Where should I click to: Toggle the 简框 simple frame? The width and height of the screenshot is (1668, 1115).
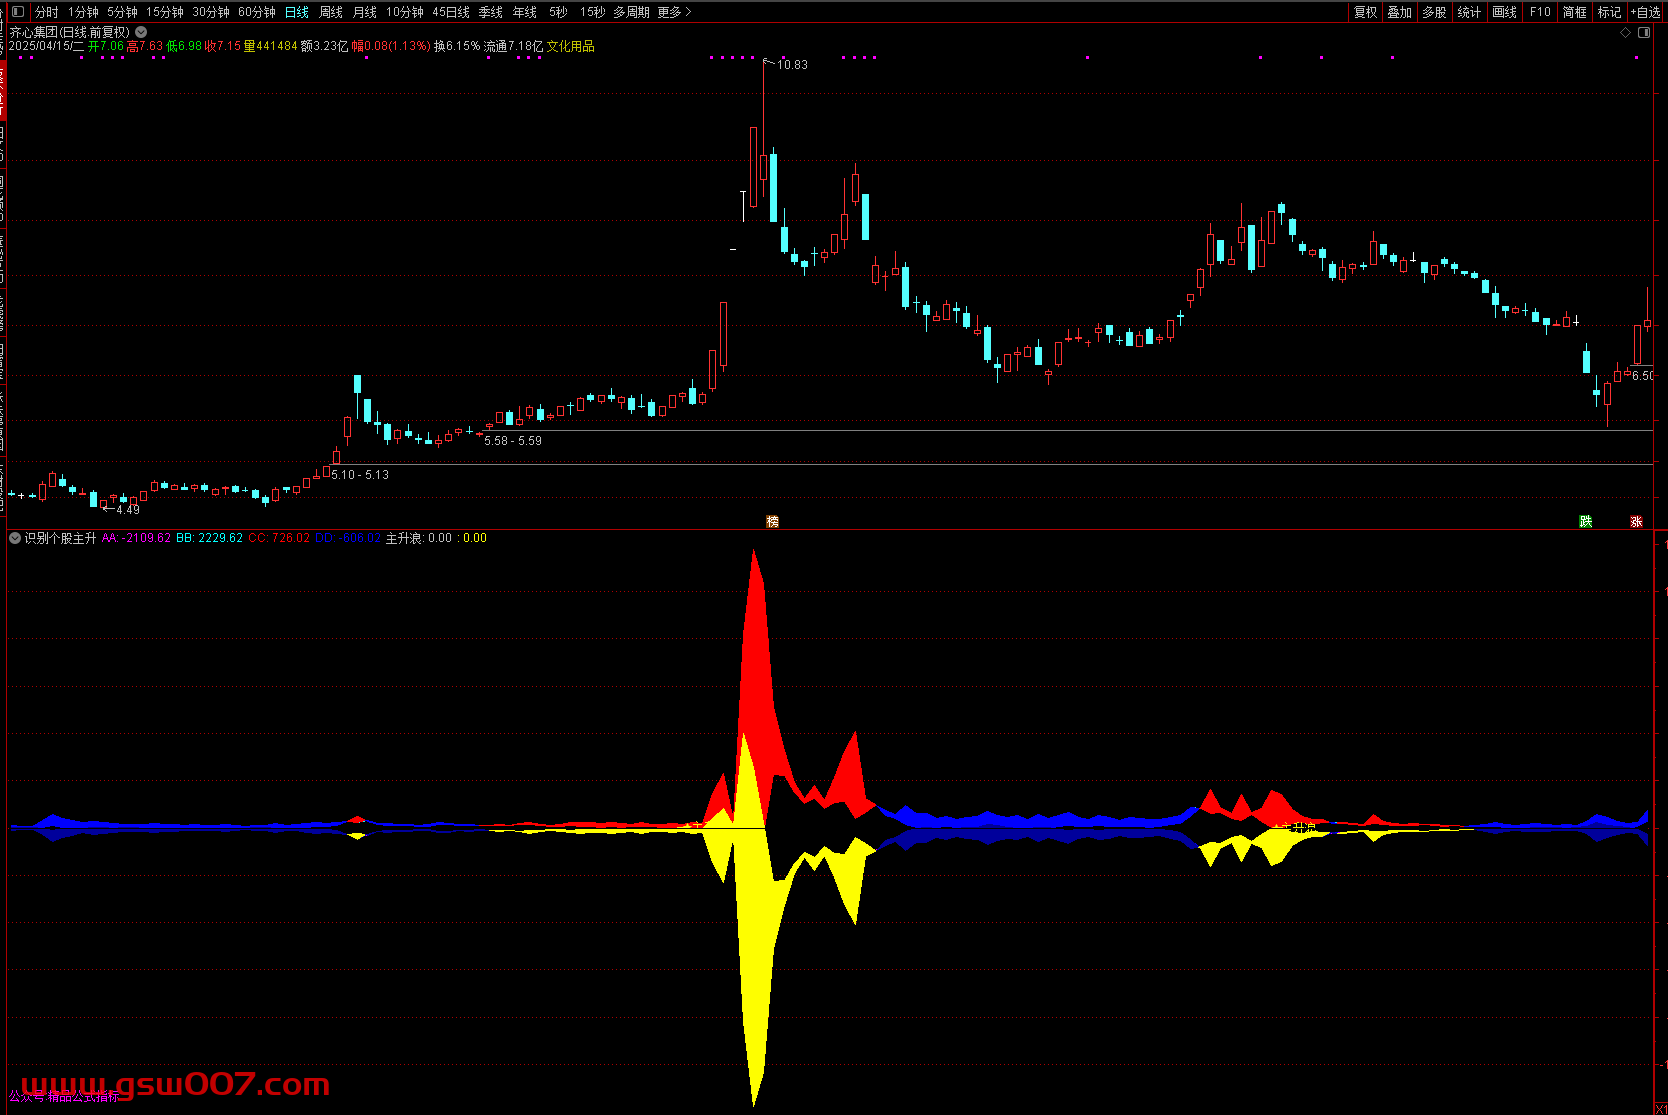1575,12
